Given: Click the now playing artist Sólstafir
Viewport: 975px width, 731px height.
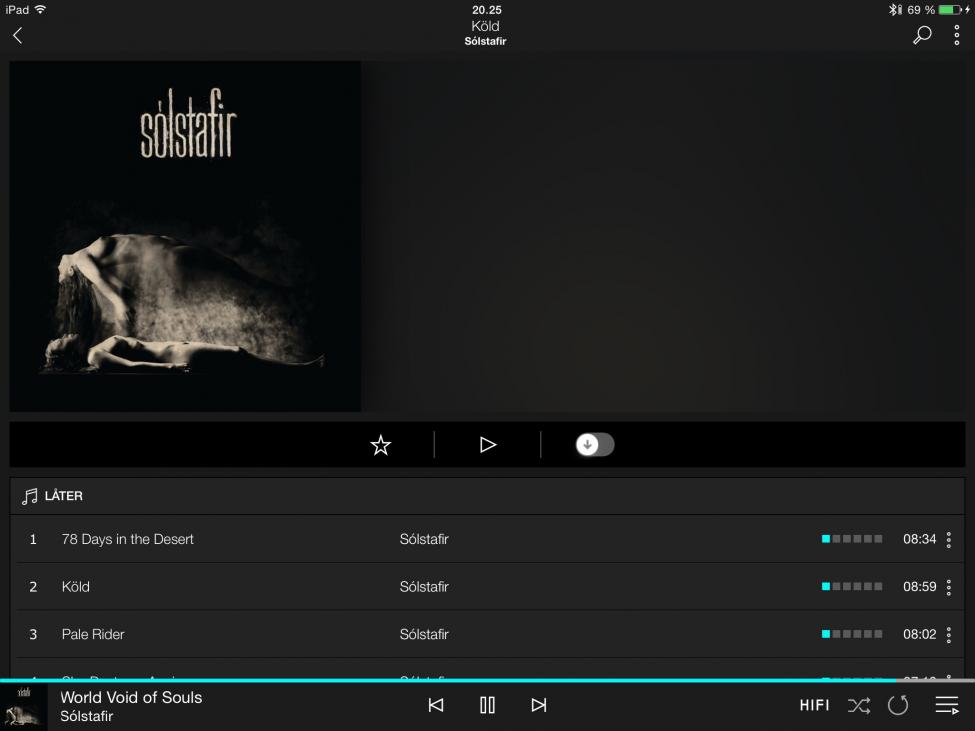Looking at the screenshot, I should [86, 716].
